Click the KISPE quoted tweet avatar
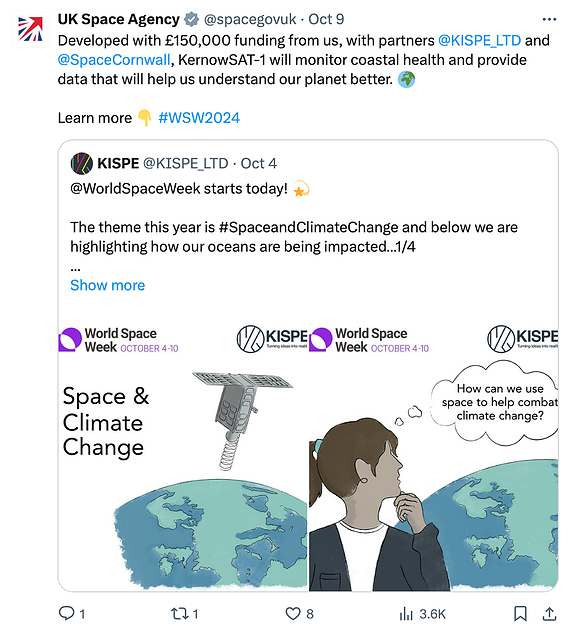This screenshot has width=569, height=632. (x=82, y=163)
